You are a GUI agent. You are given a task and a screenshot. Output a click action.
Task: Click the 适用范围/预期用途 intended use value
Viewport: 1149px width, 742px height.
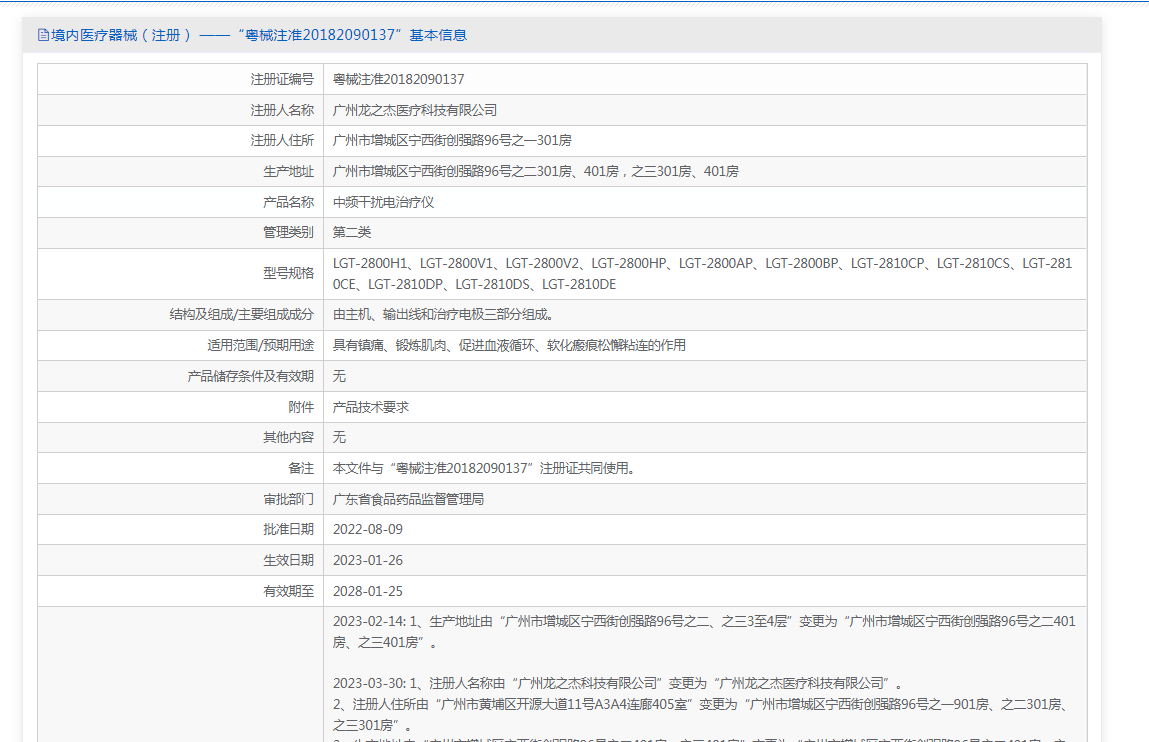509,345
